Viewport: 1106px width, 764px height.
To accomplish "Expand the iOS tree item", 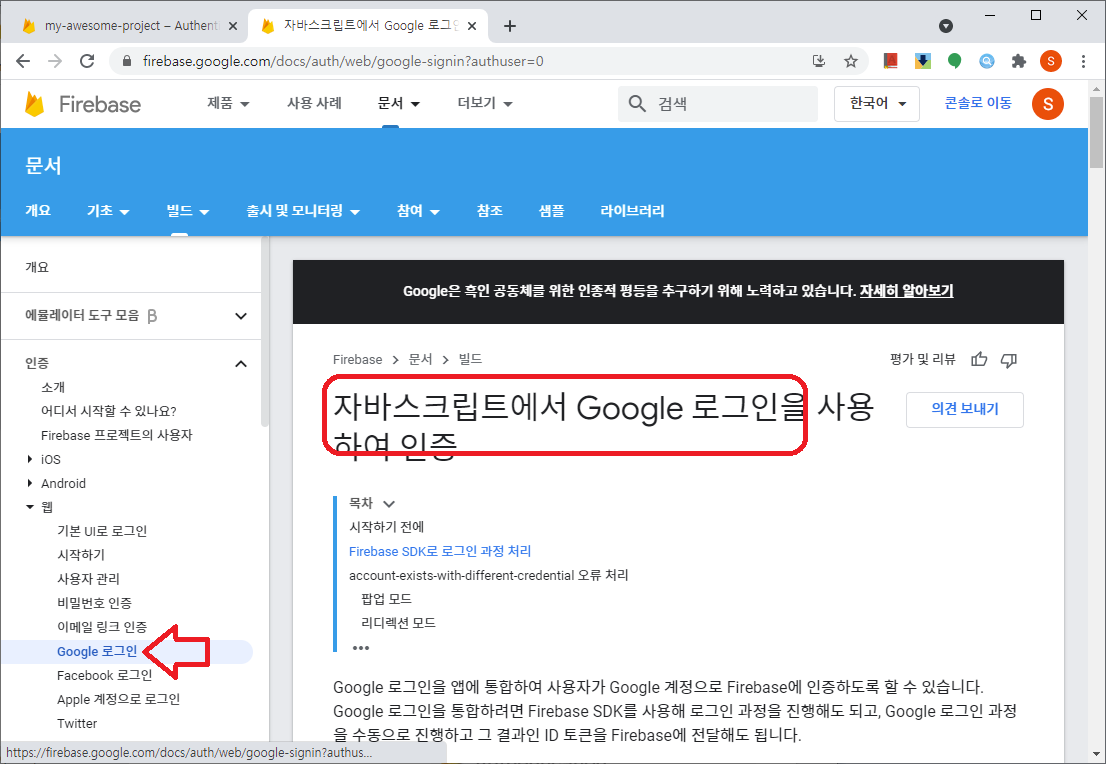I will tap(30, 459).
